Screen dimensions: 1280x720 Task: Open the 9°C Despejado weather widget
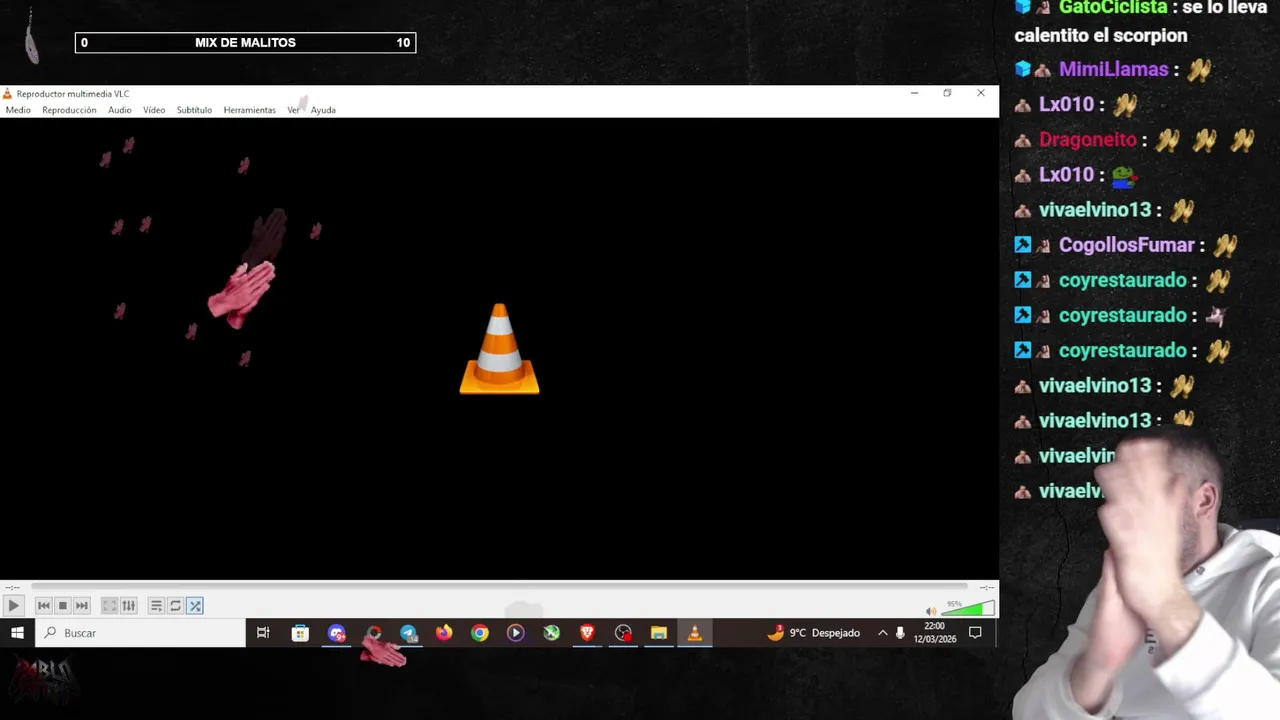pyautogui.click(x=814, y=633)
